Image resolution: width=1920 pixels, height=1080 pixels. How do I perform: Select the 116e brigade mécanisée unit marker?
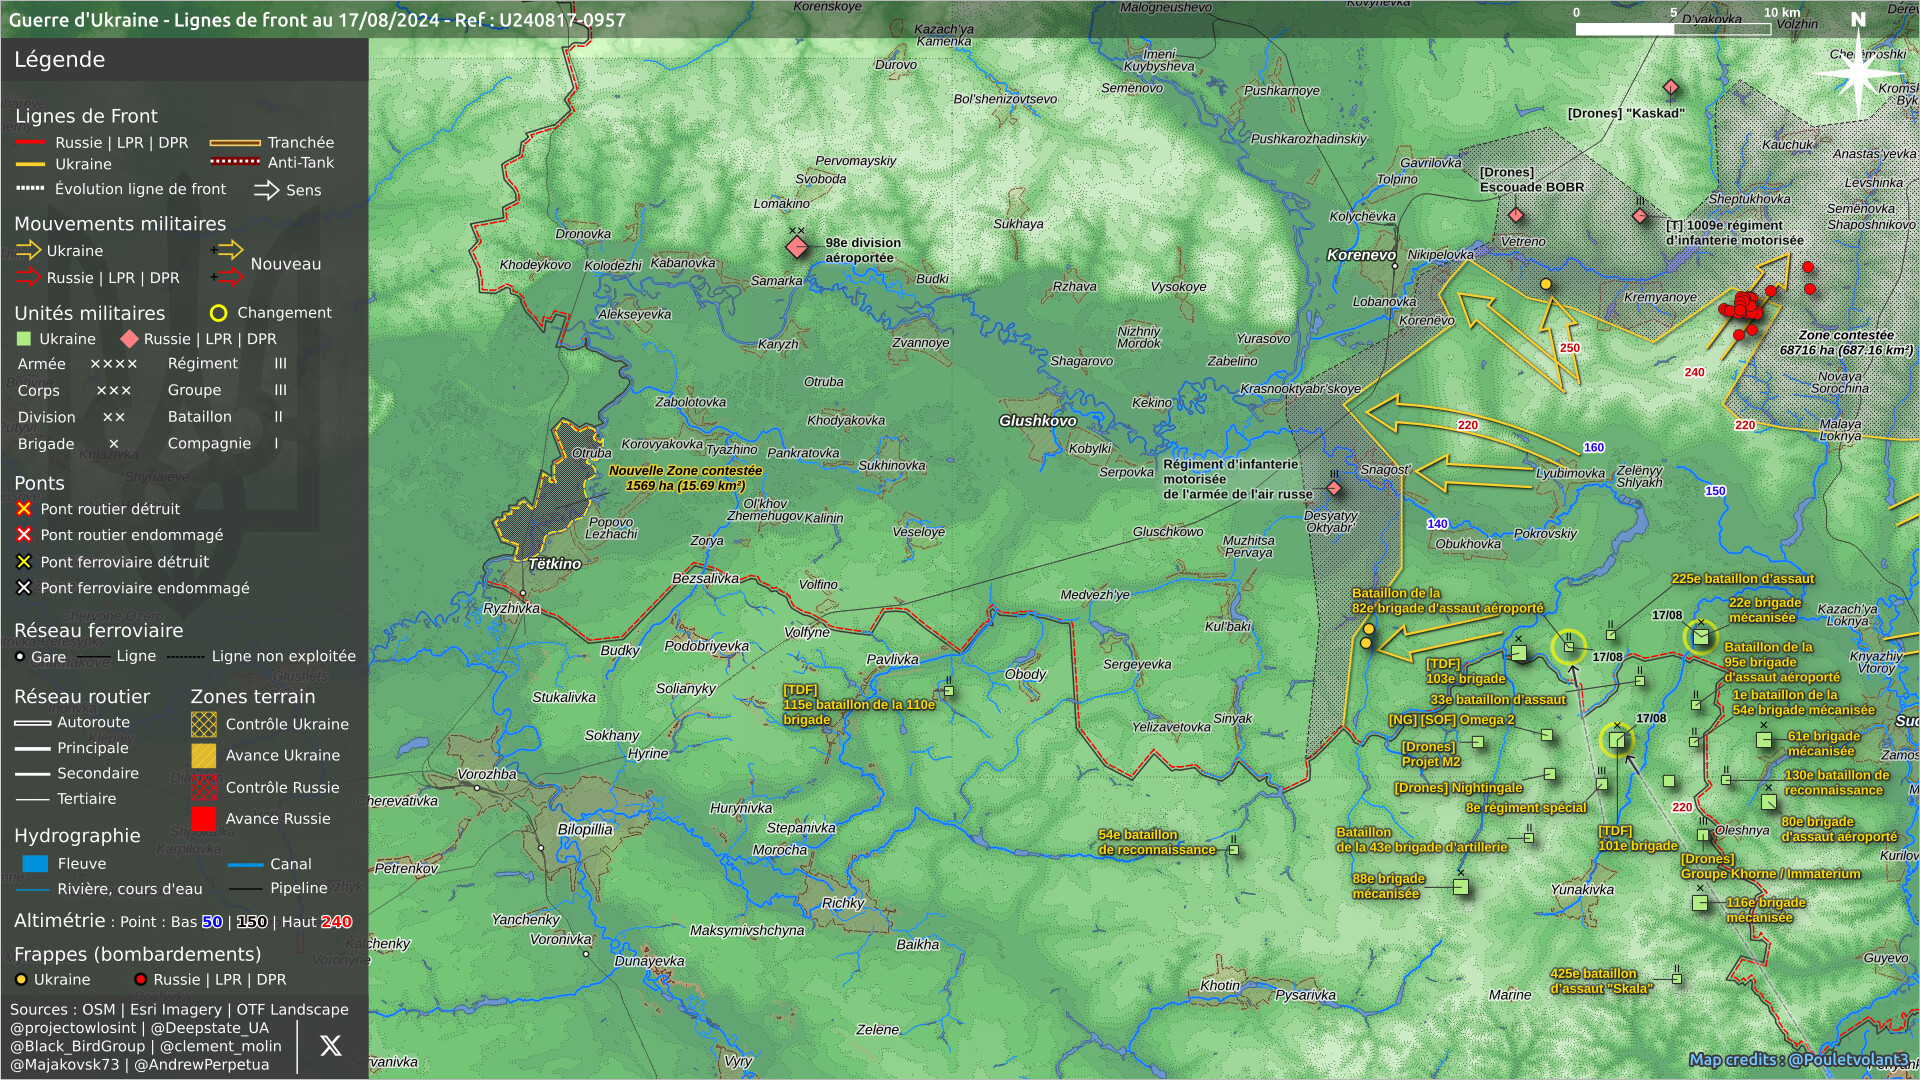pyautogui.click(x=1700, y=903)
